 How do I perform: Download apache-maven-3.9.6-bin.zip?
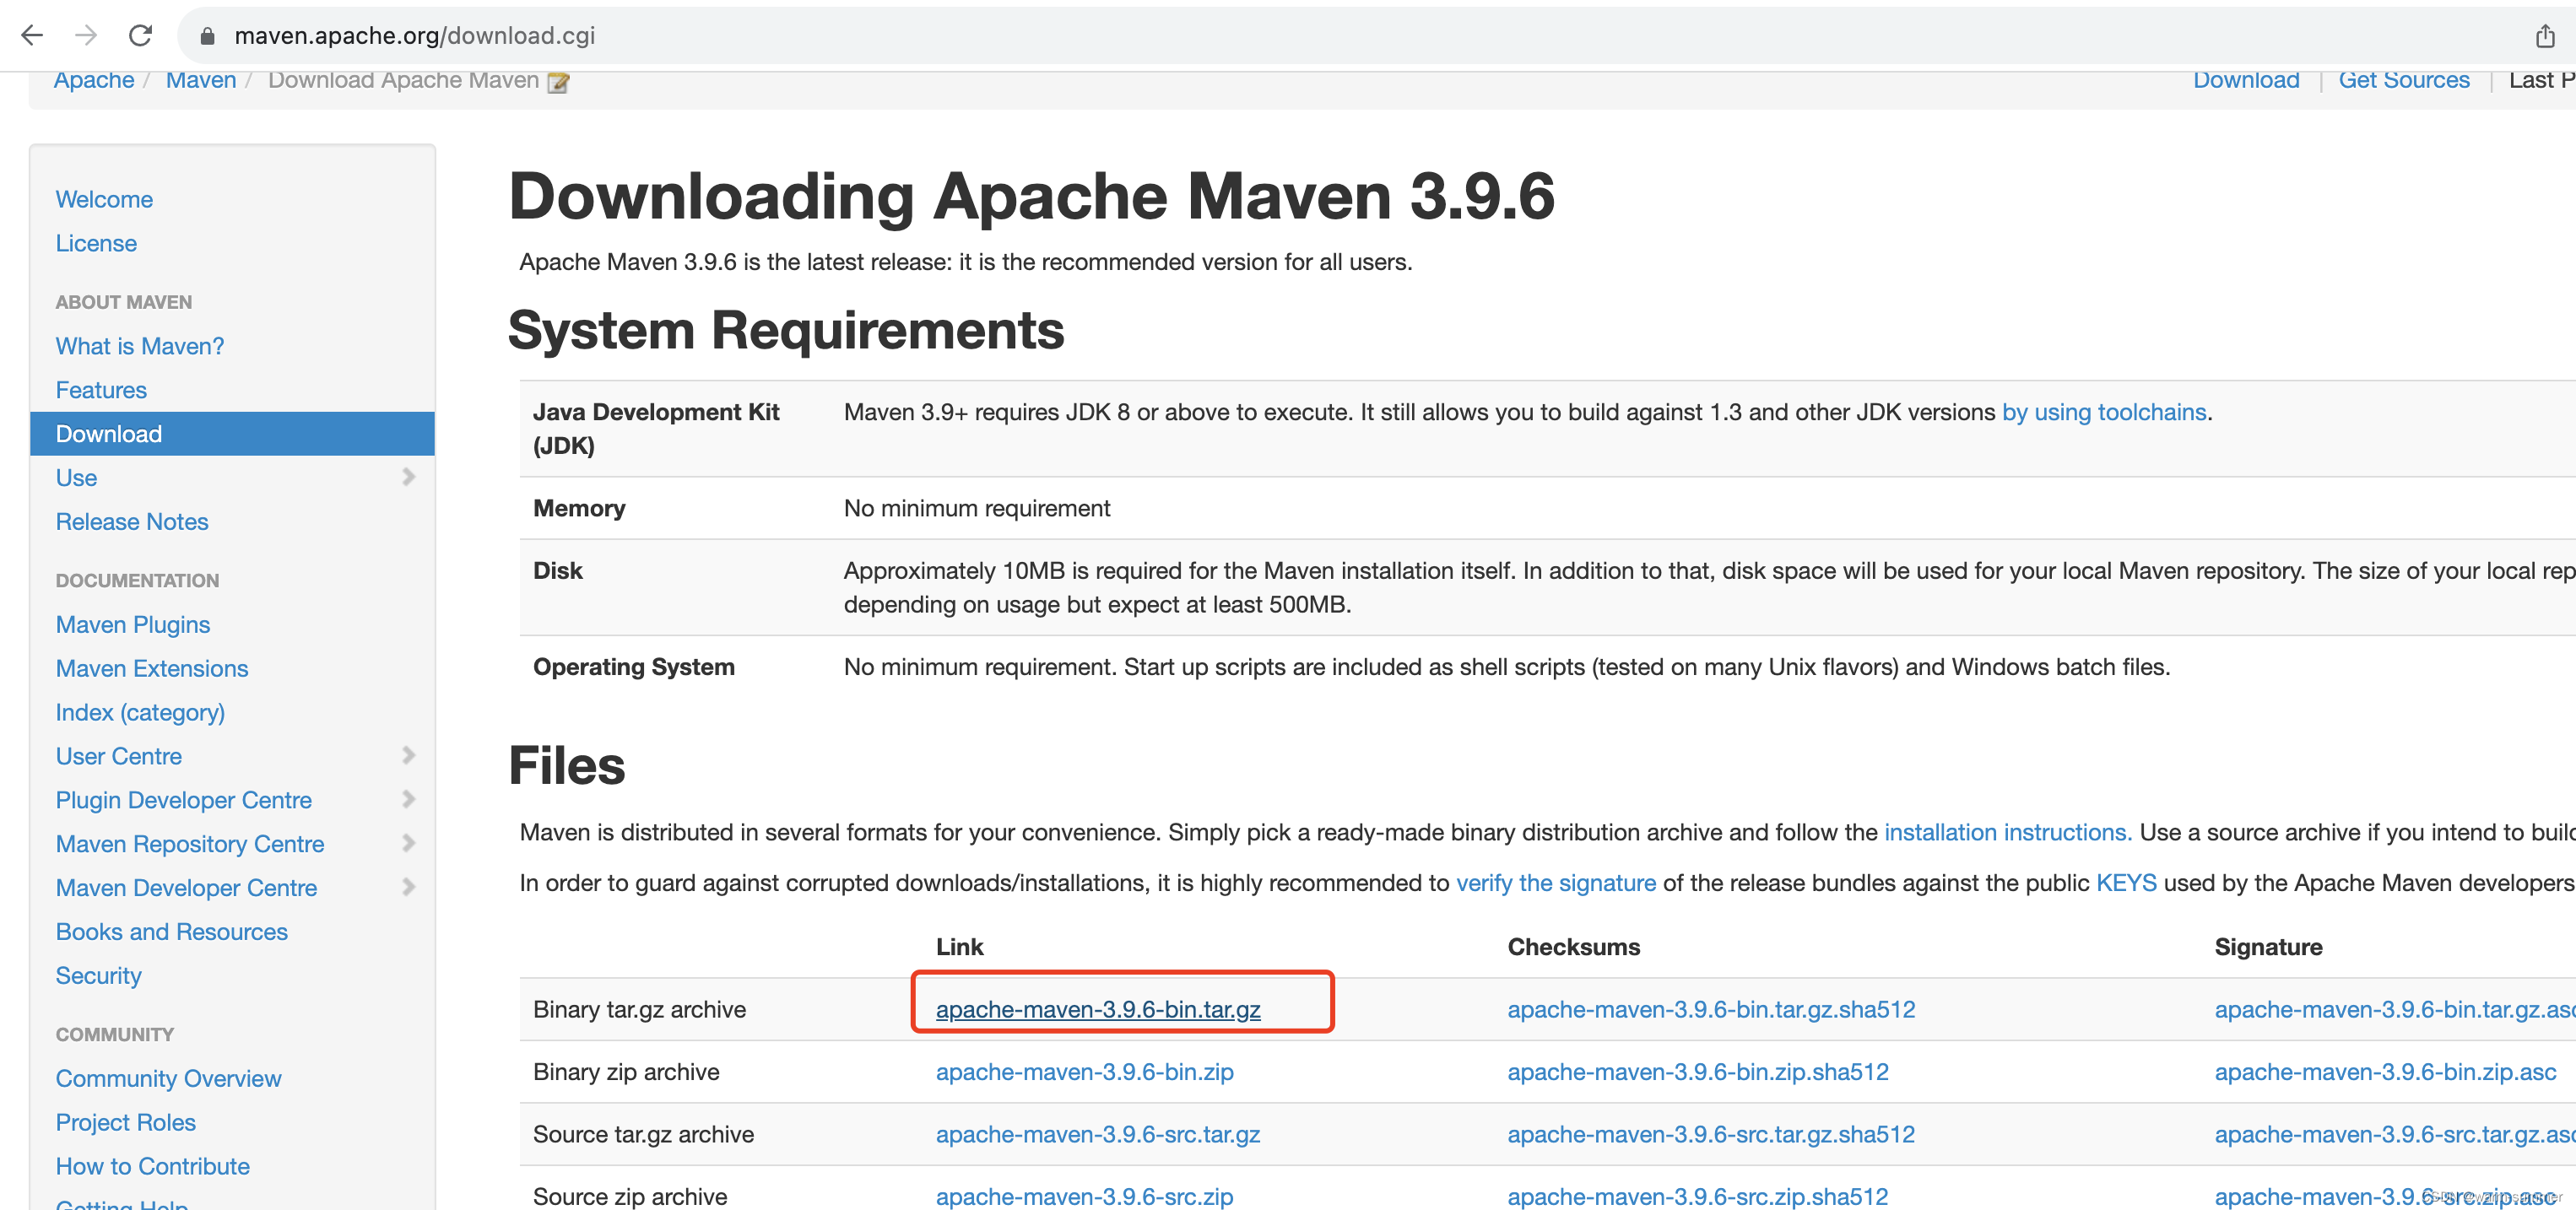(x=1085, y=1072)
